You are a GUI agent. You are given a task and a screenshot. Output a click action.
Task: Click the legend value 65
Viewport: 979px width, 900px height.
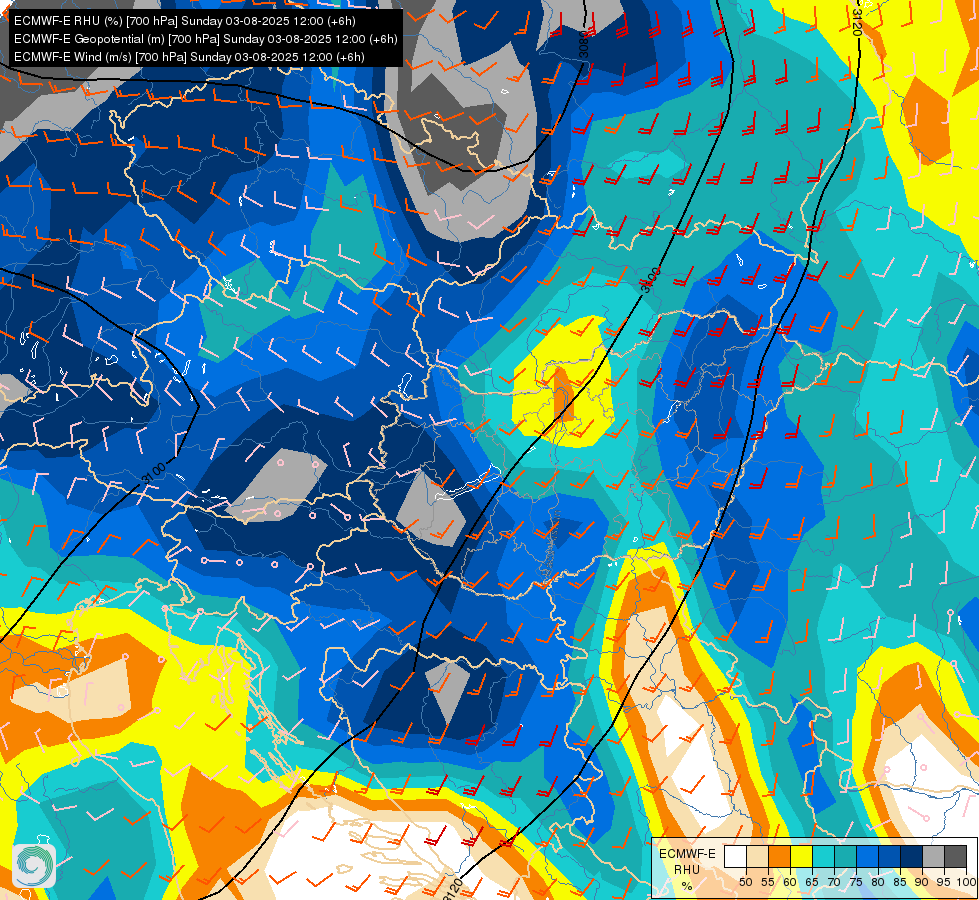point(812,882)
